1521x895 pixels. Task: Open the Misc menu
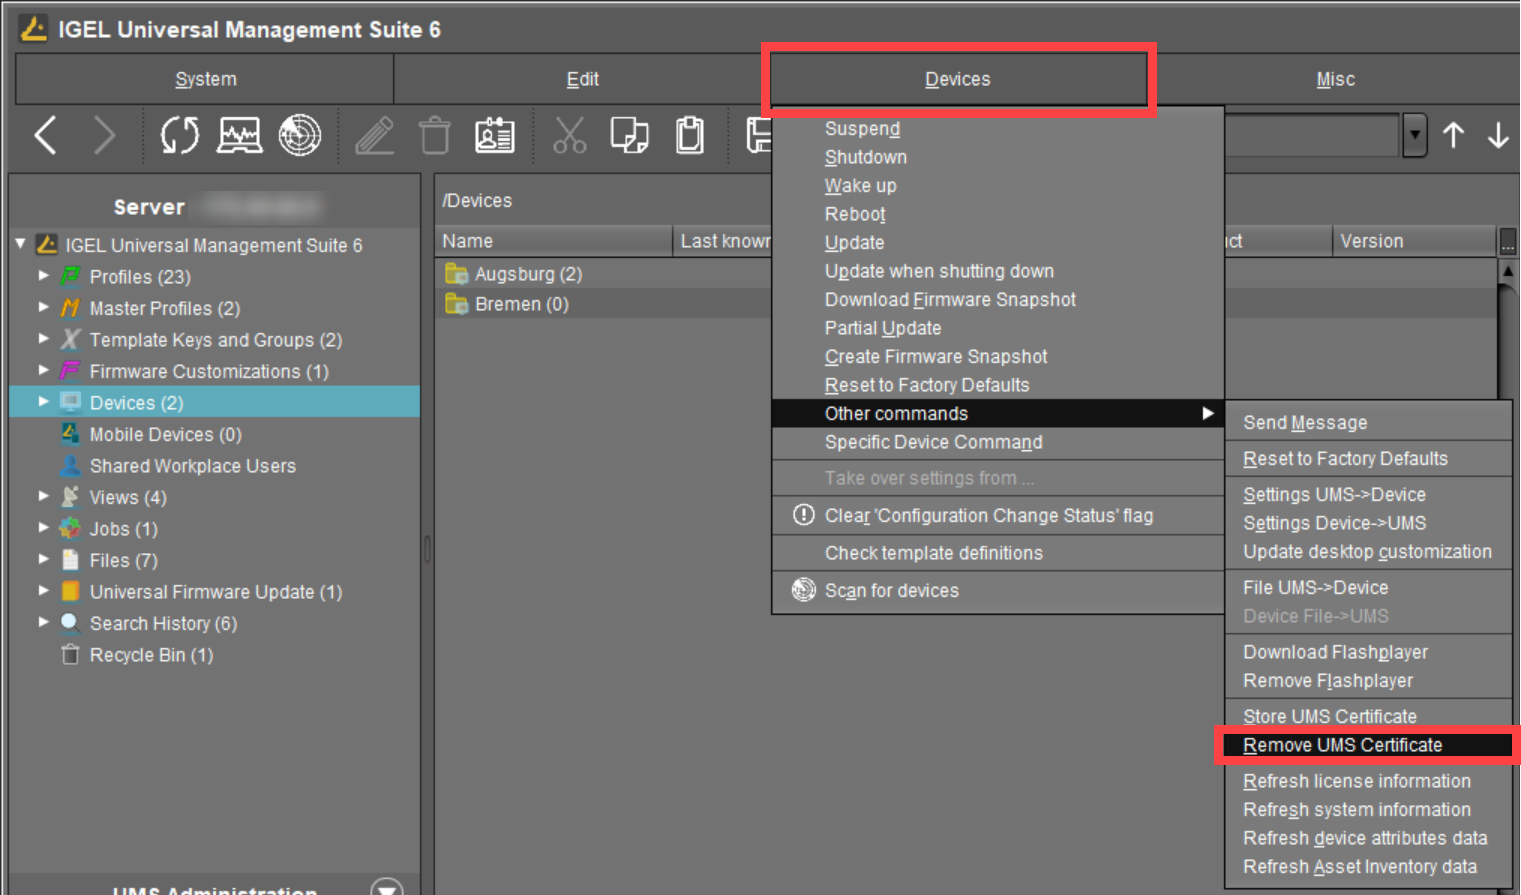tap(1335, 78)
